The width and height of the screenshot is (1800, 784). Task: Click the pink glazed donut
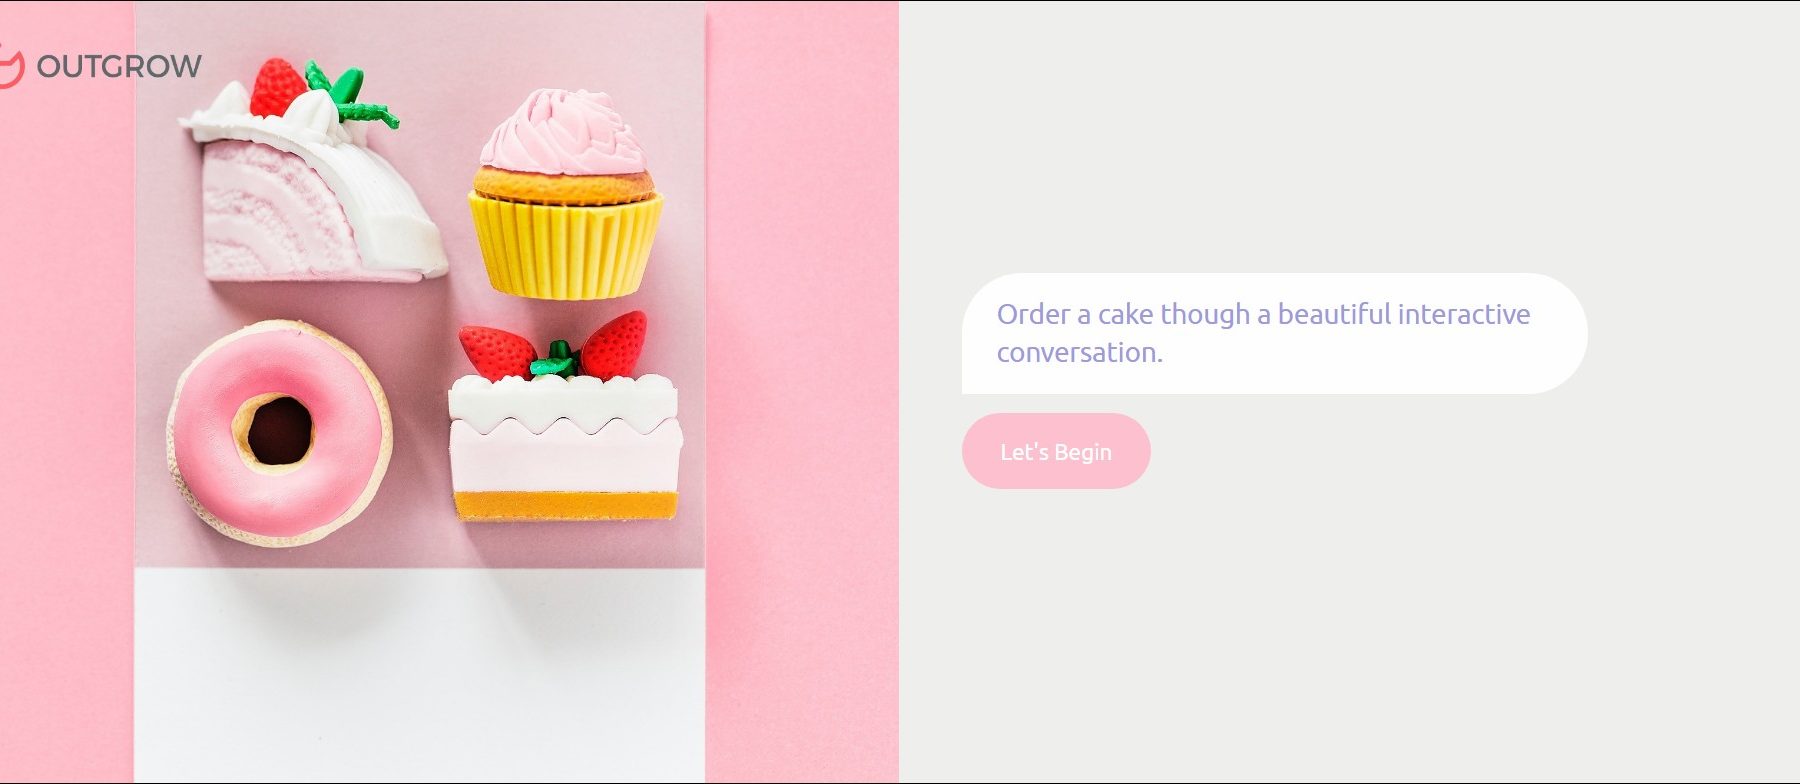point(280,433)
